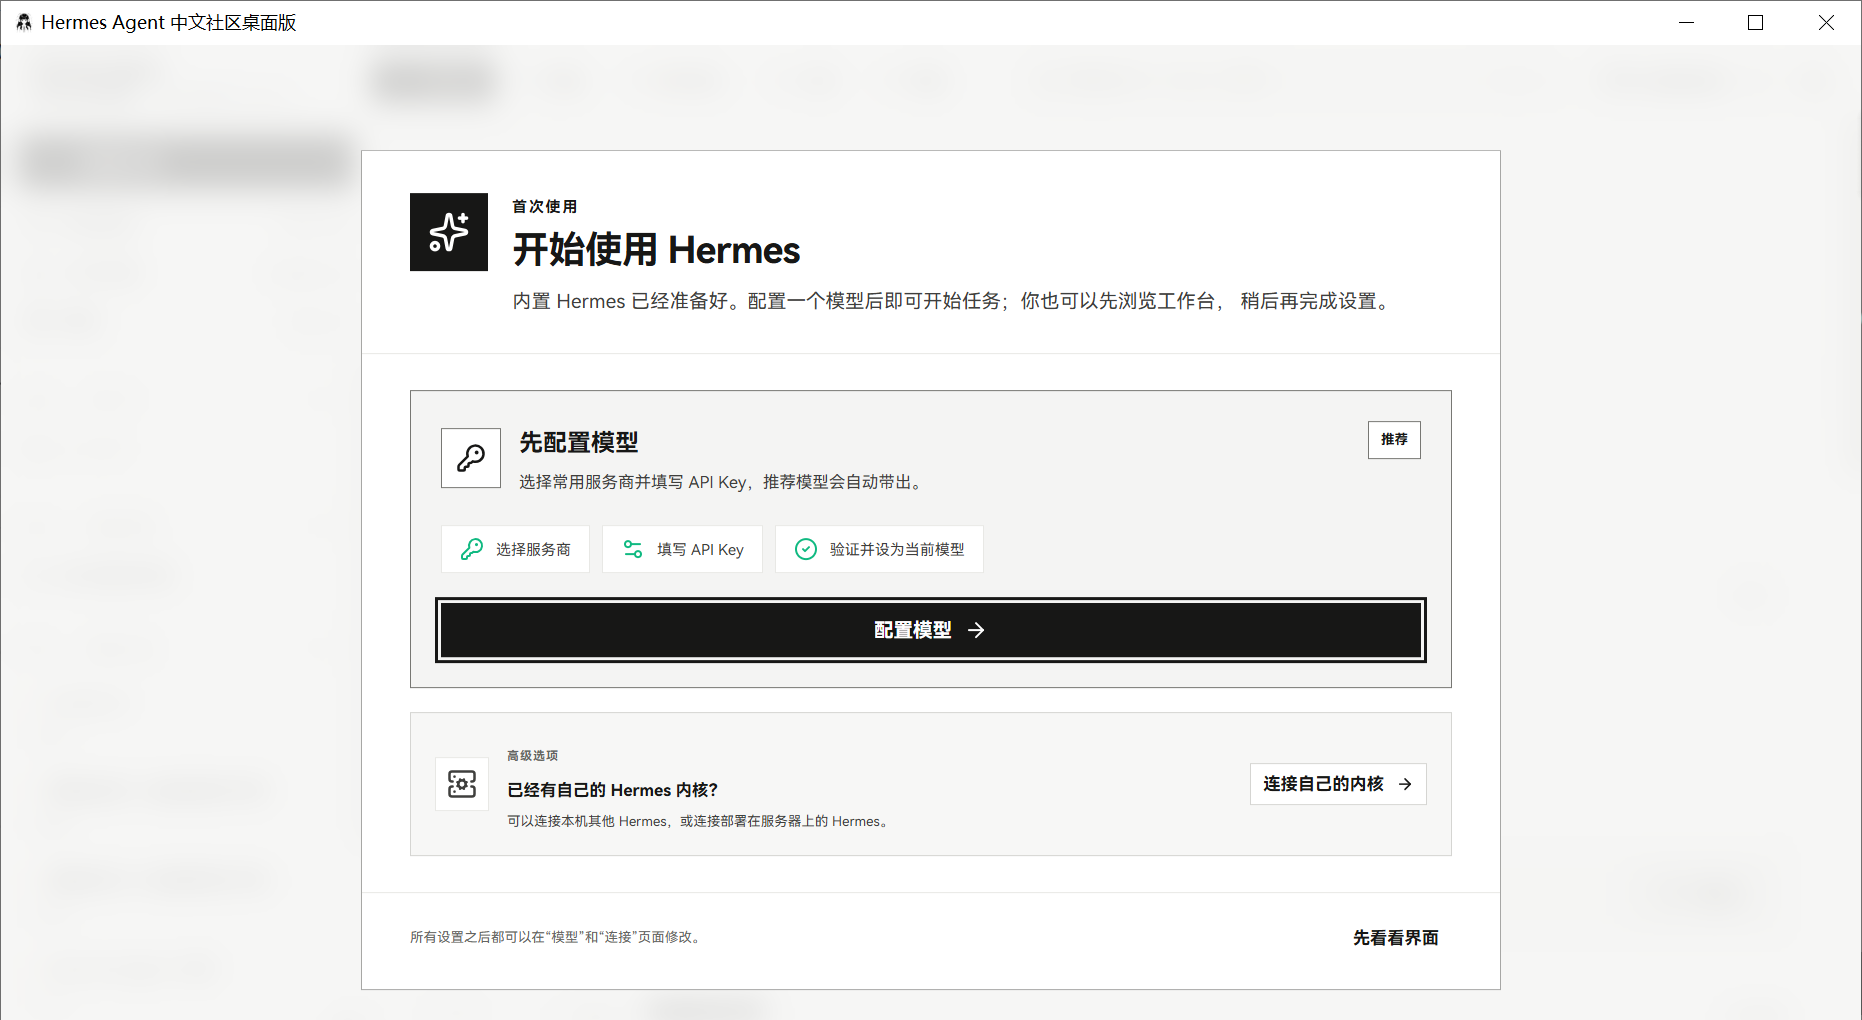This screenshot has width=1862, height=1020.
Task: Minimize the Hermes Agent window
Action: (x=1686, y=22)
